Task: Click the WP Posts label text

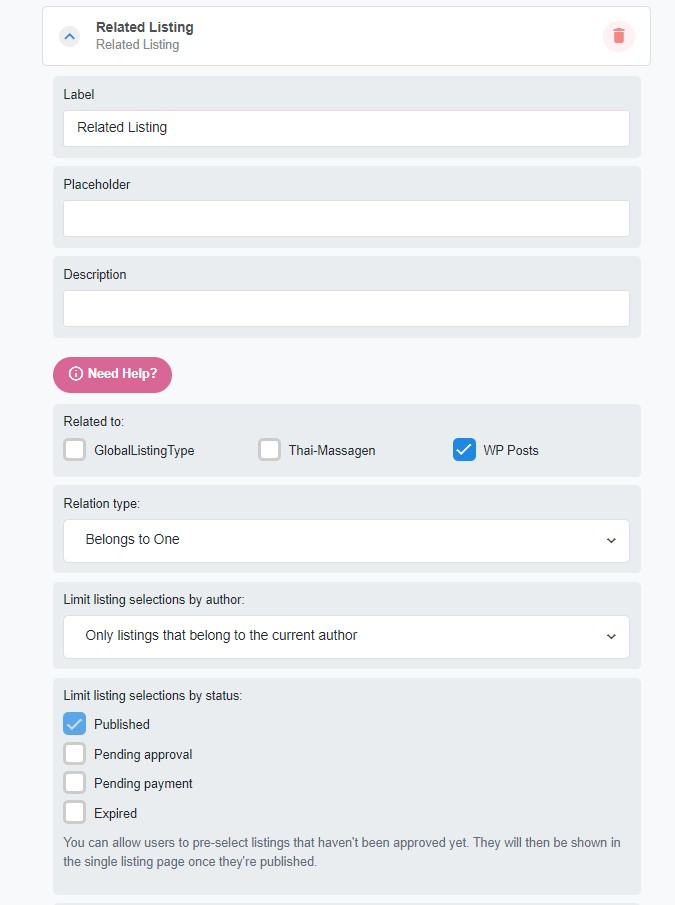Action: pos(511,450)
